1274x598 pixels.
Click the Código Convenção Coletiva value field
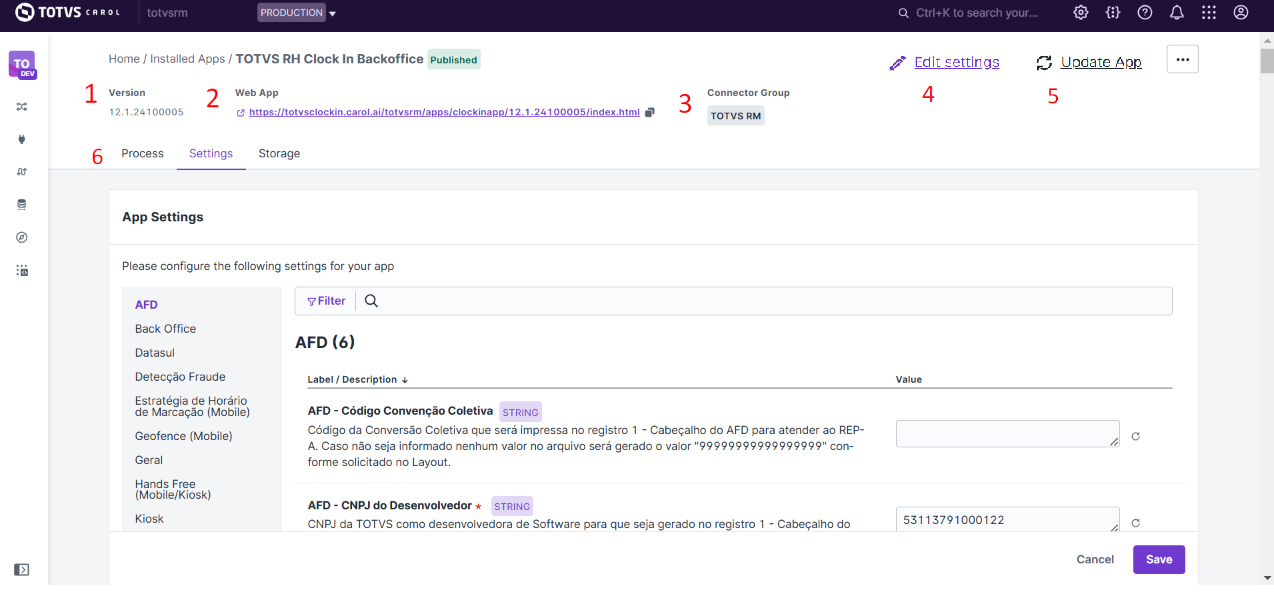(1007, 434)
